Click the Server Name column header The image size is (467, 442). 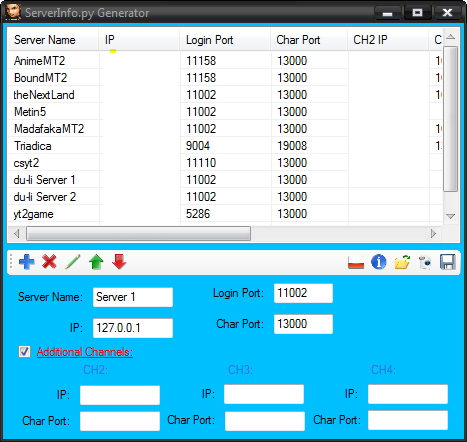(53, 40)
